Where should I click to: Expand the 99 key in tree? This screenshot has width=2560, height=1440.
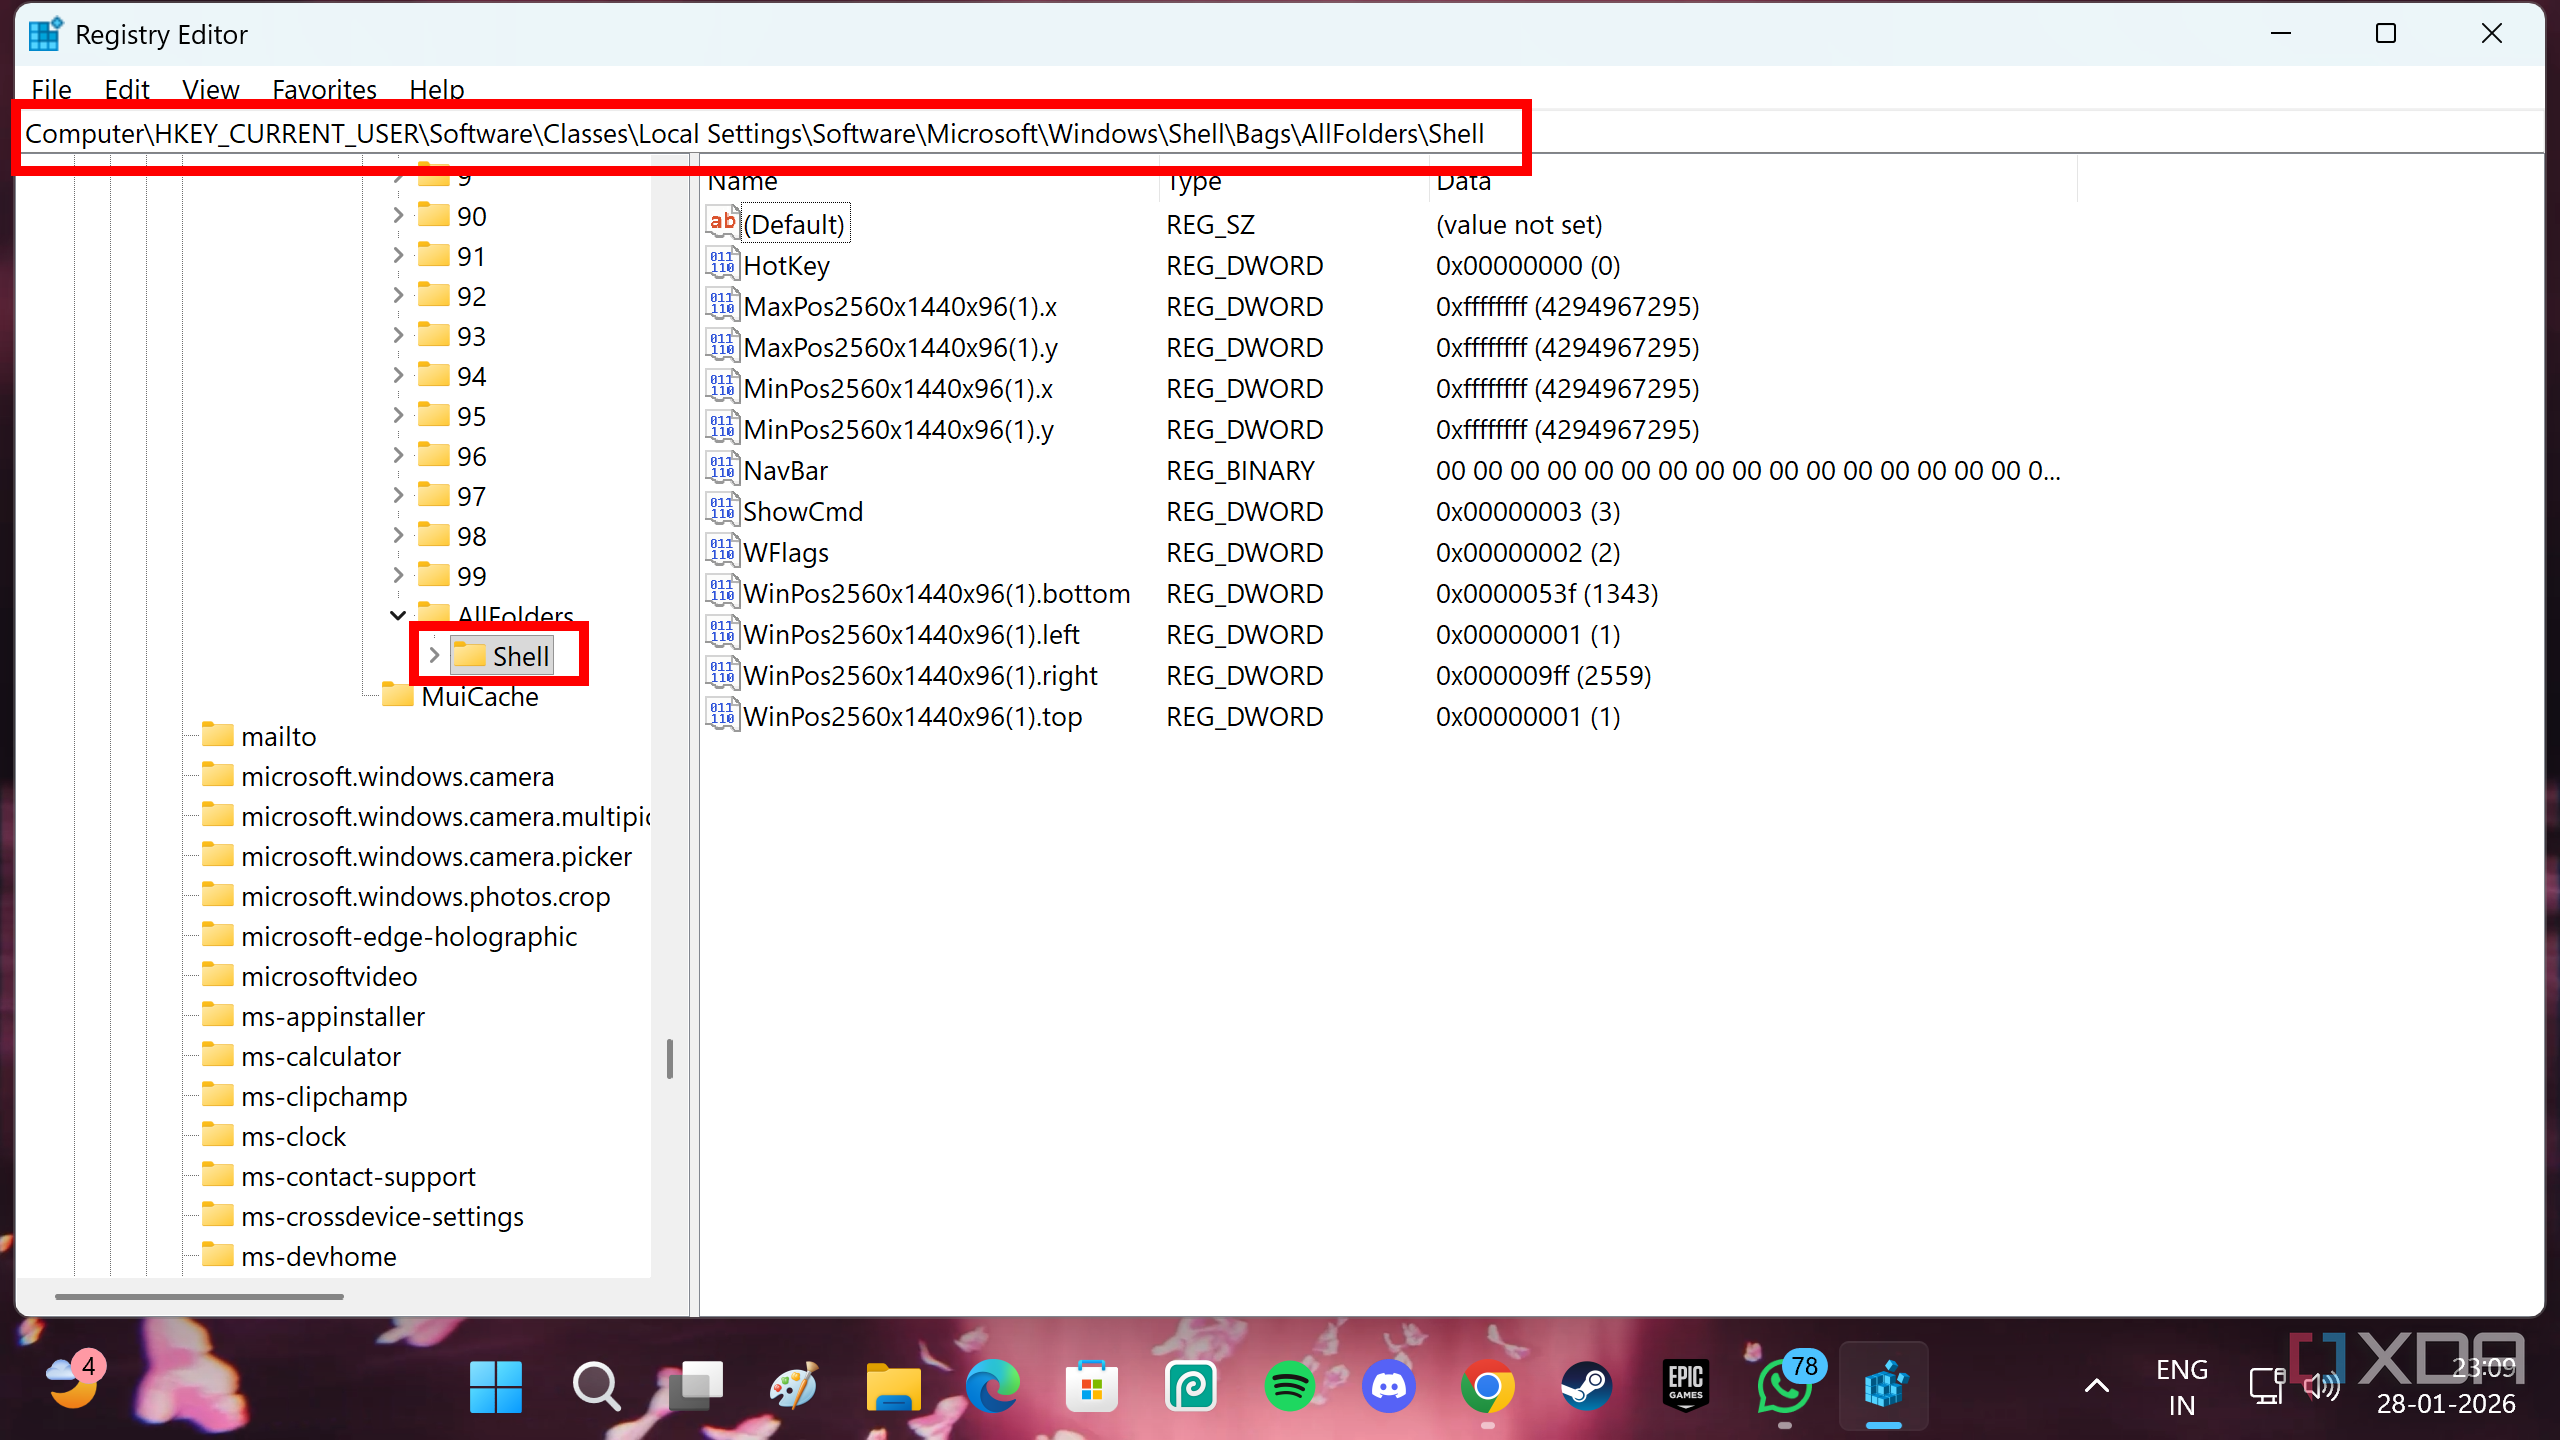click(398, 575)
